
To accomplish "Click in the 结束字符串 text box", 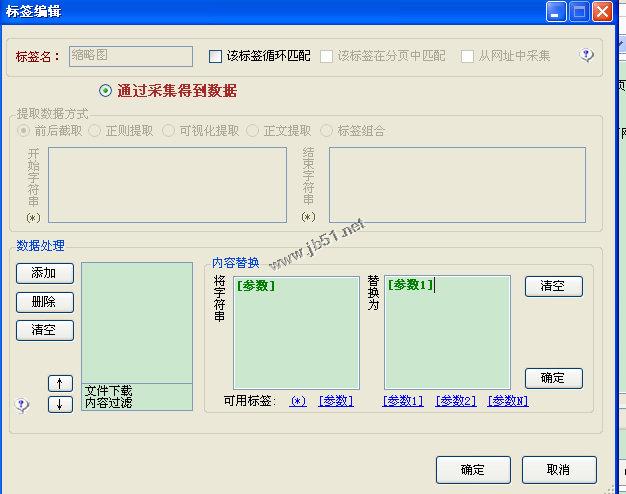I will click(457, 185).
